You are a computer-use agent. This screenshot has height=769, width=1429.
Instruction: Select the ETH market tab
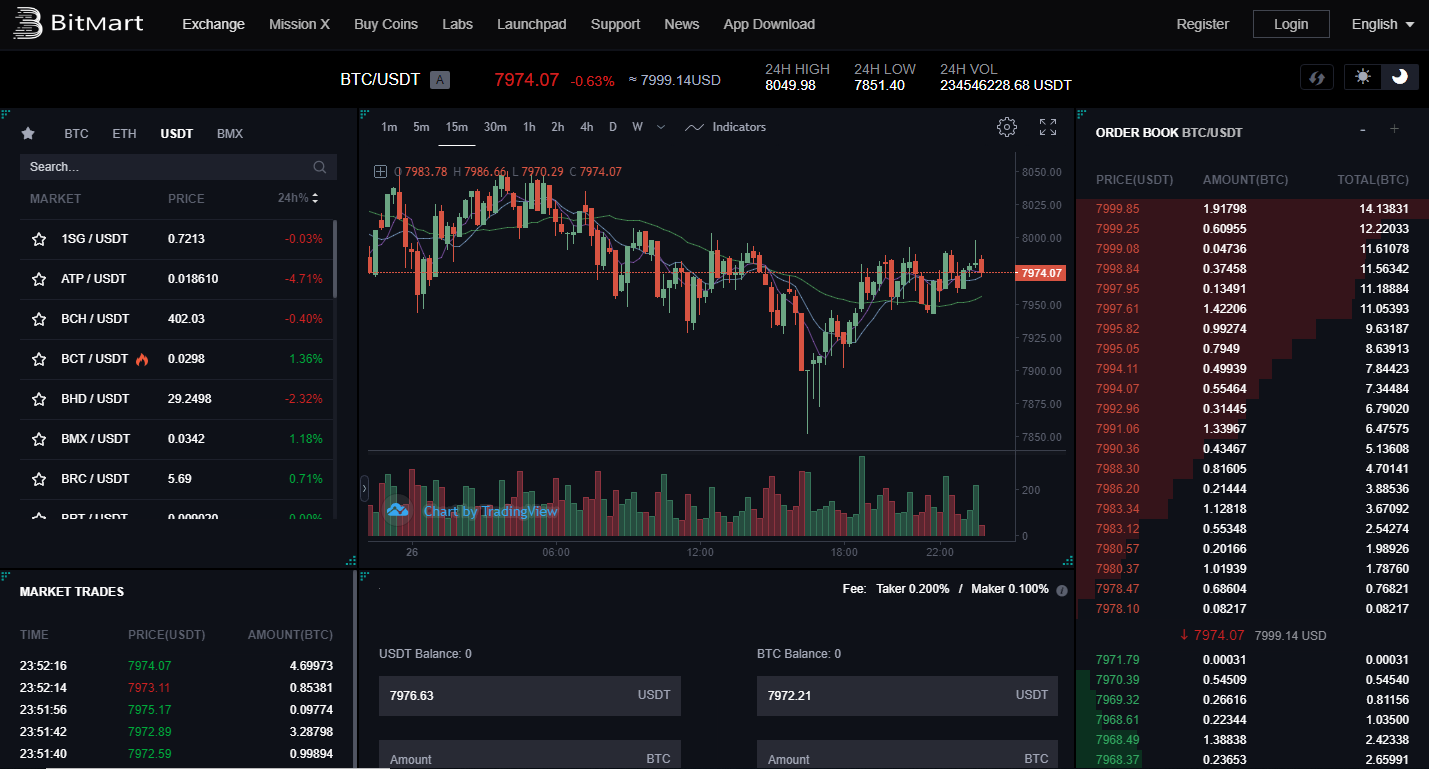coord(124,134)
